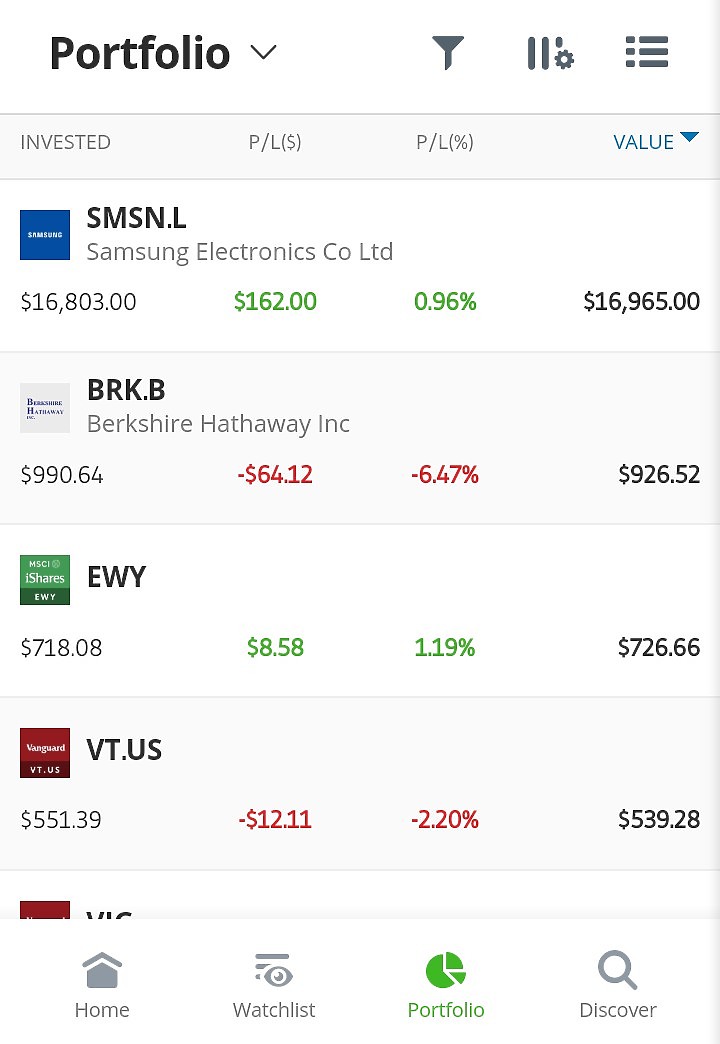Switch to list view icon
The image size is (720, 1044).
click(647, 52)
